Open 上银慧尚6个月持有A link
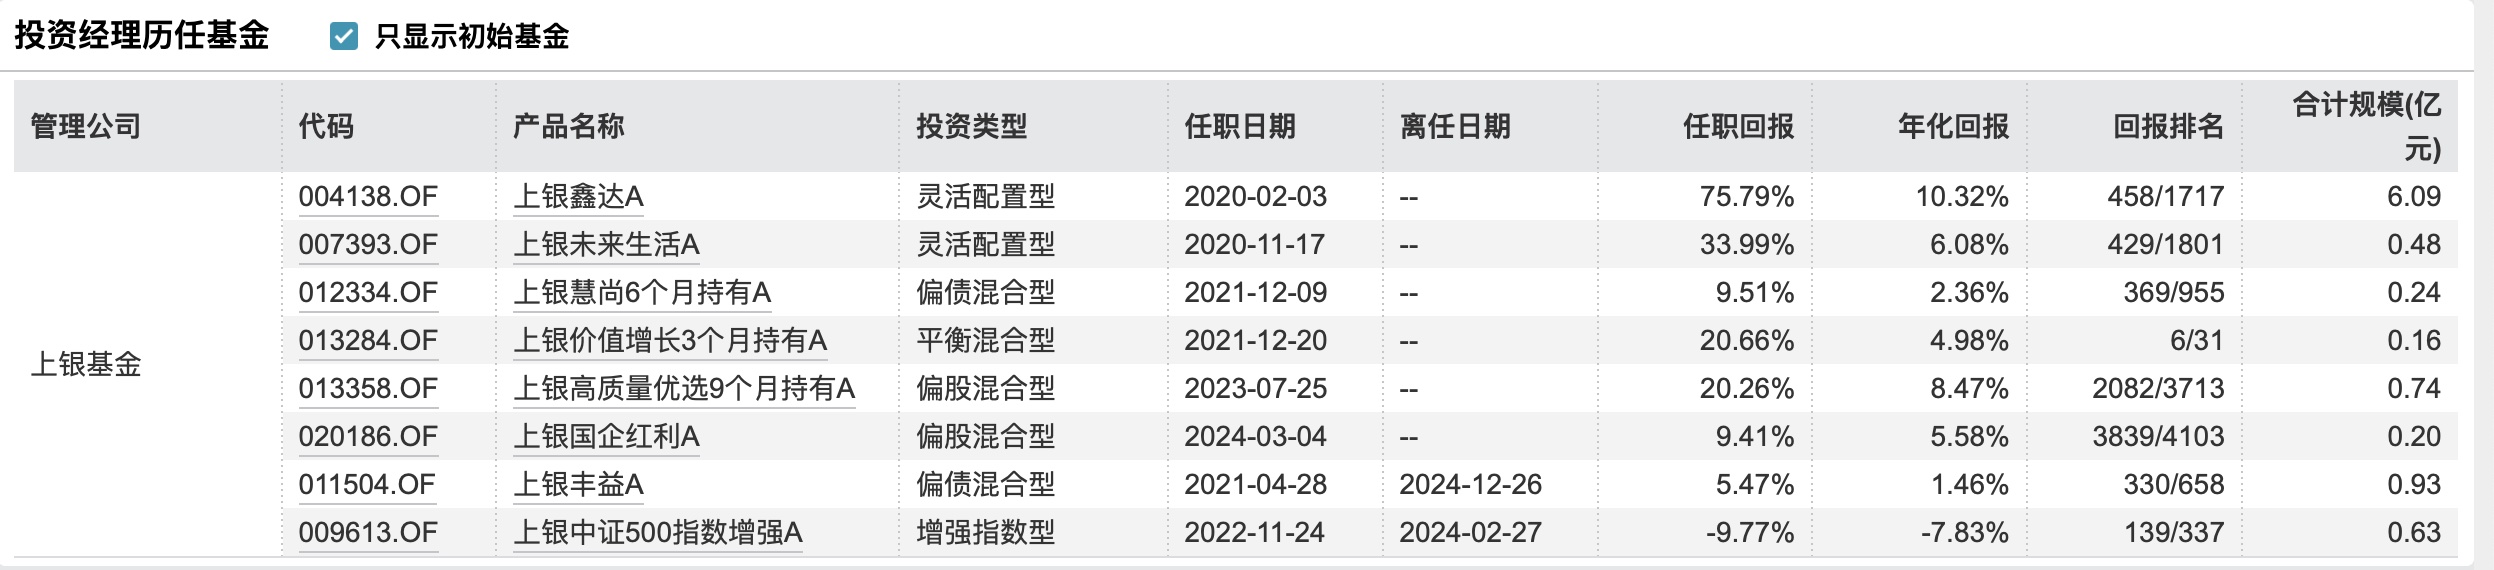2494x570 pixels. click(x=642, y=293)
